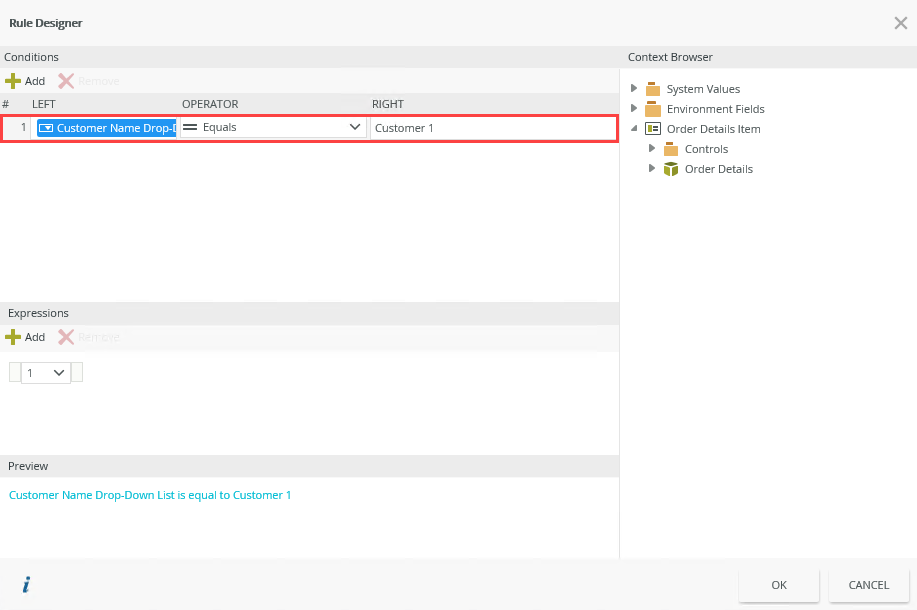The height and width of the screenshot is (610, 917).
Task: Select the Environment Fields folder icon
Action: 653,109
